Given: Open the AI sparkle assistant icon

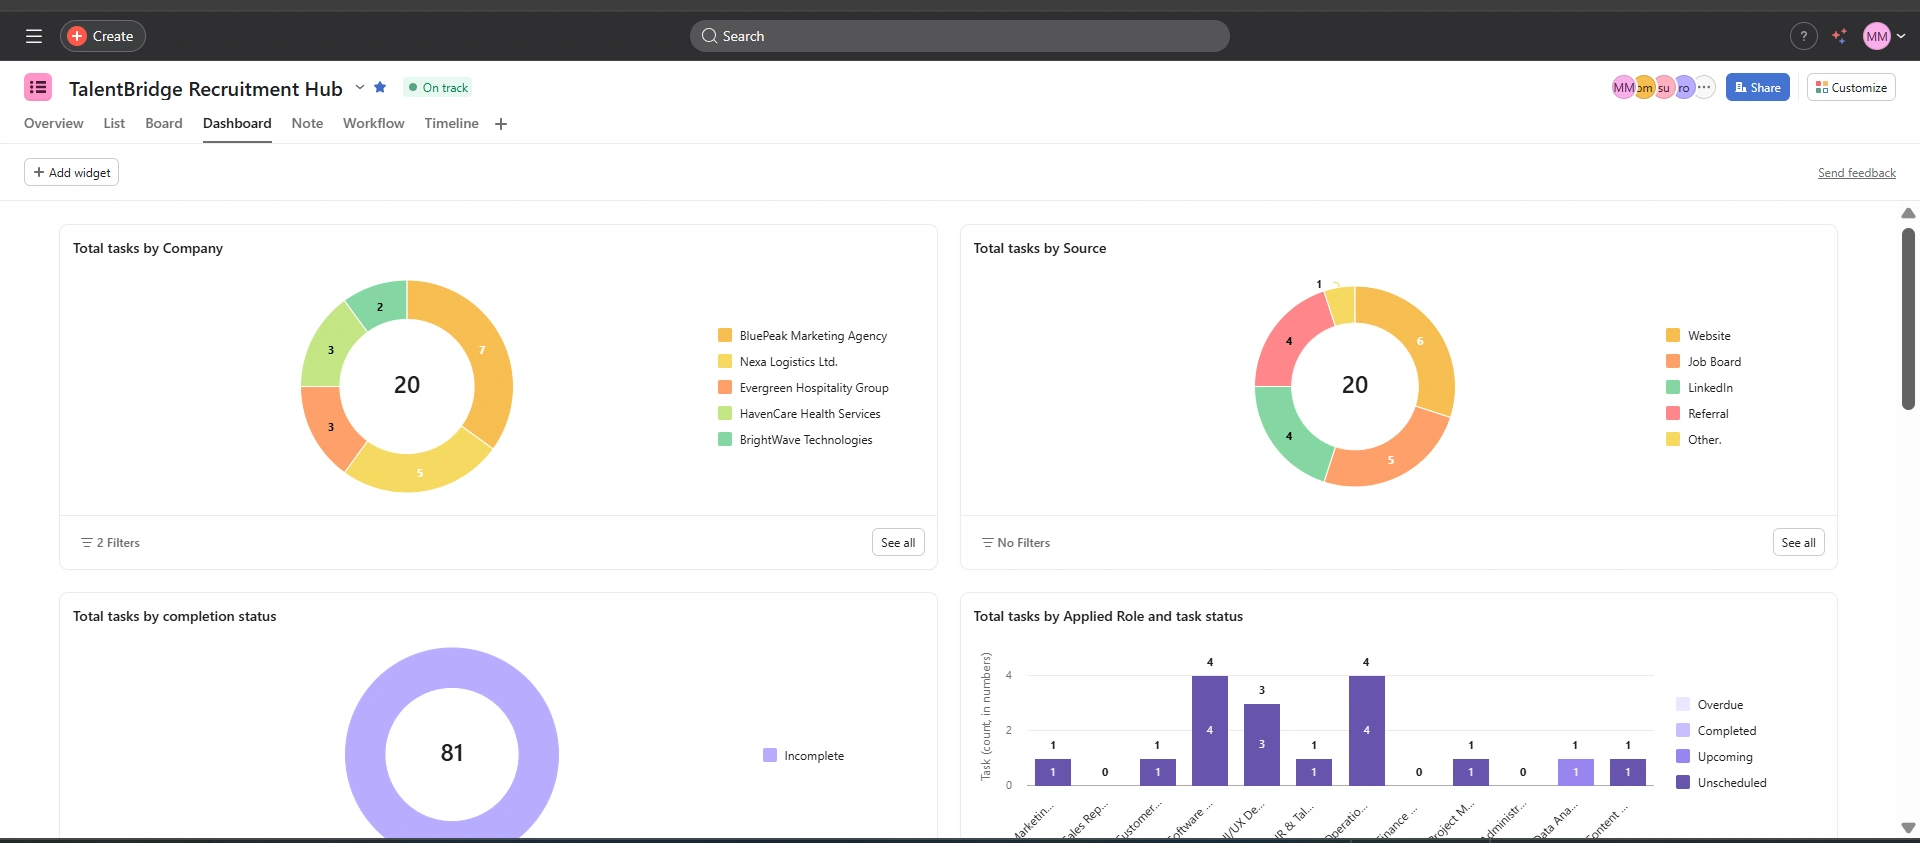Looking at the screenshot, I should 1839,36.
